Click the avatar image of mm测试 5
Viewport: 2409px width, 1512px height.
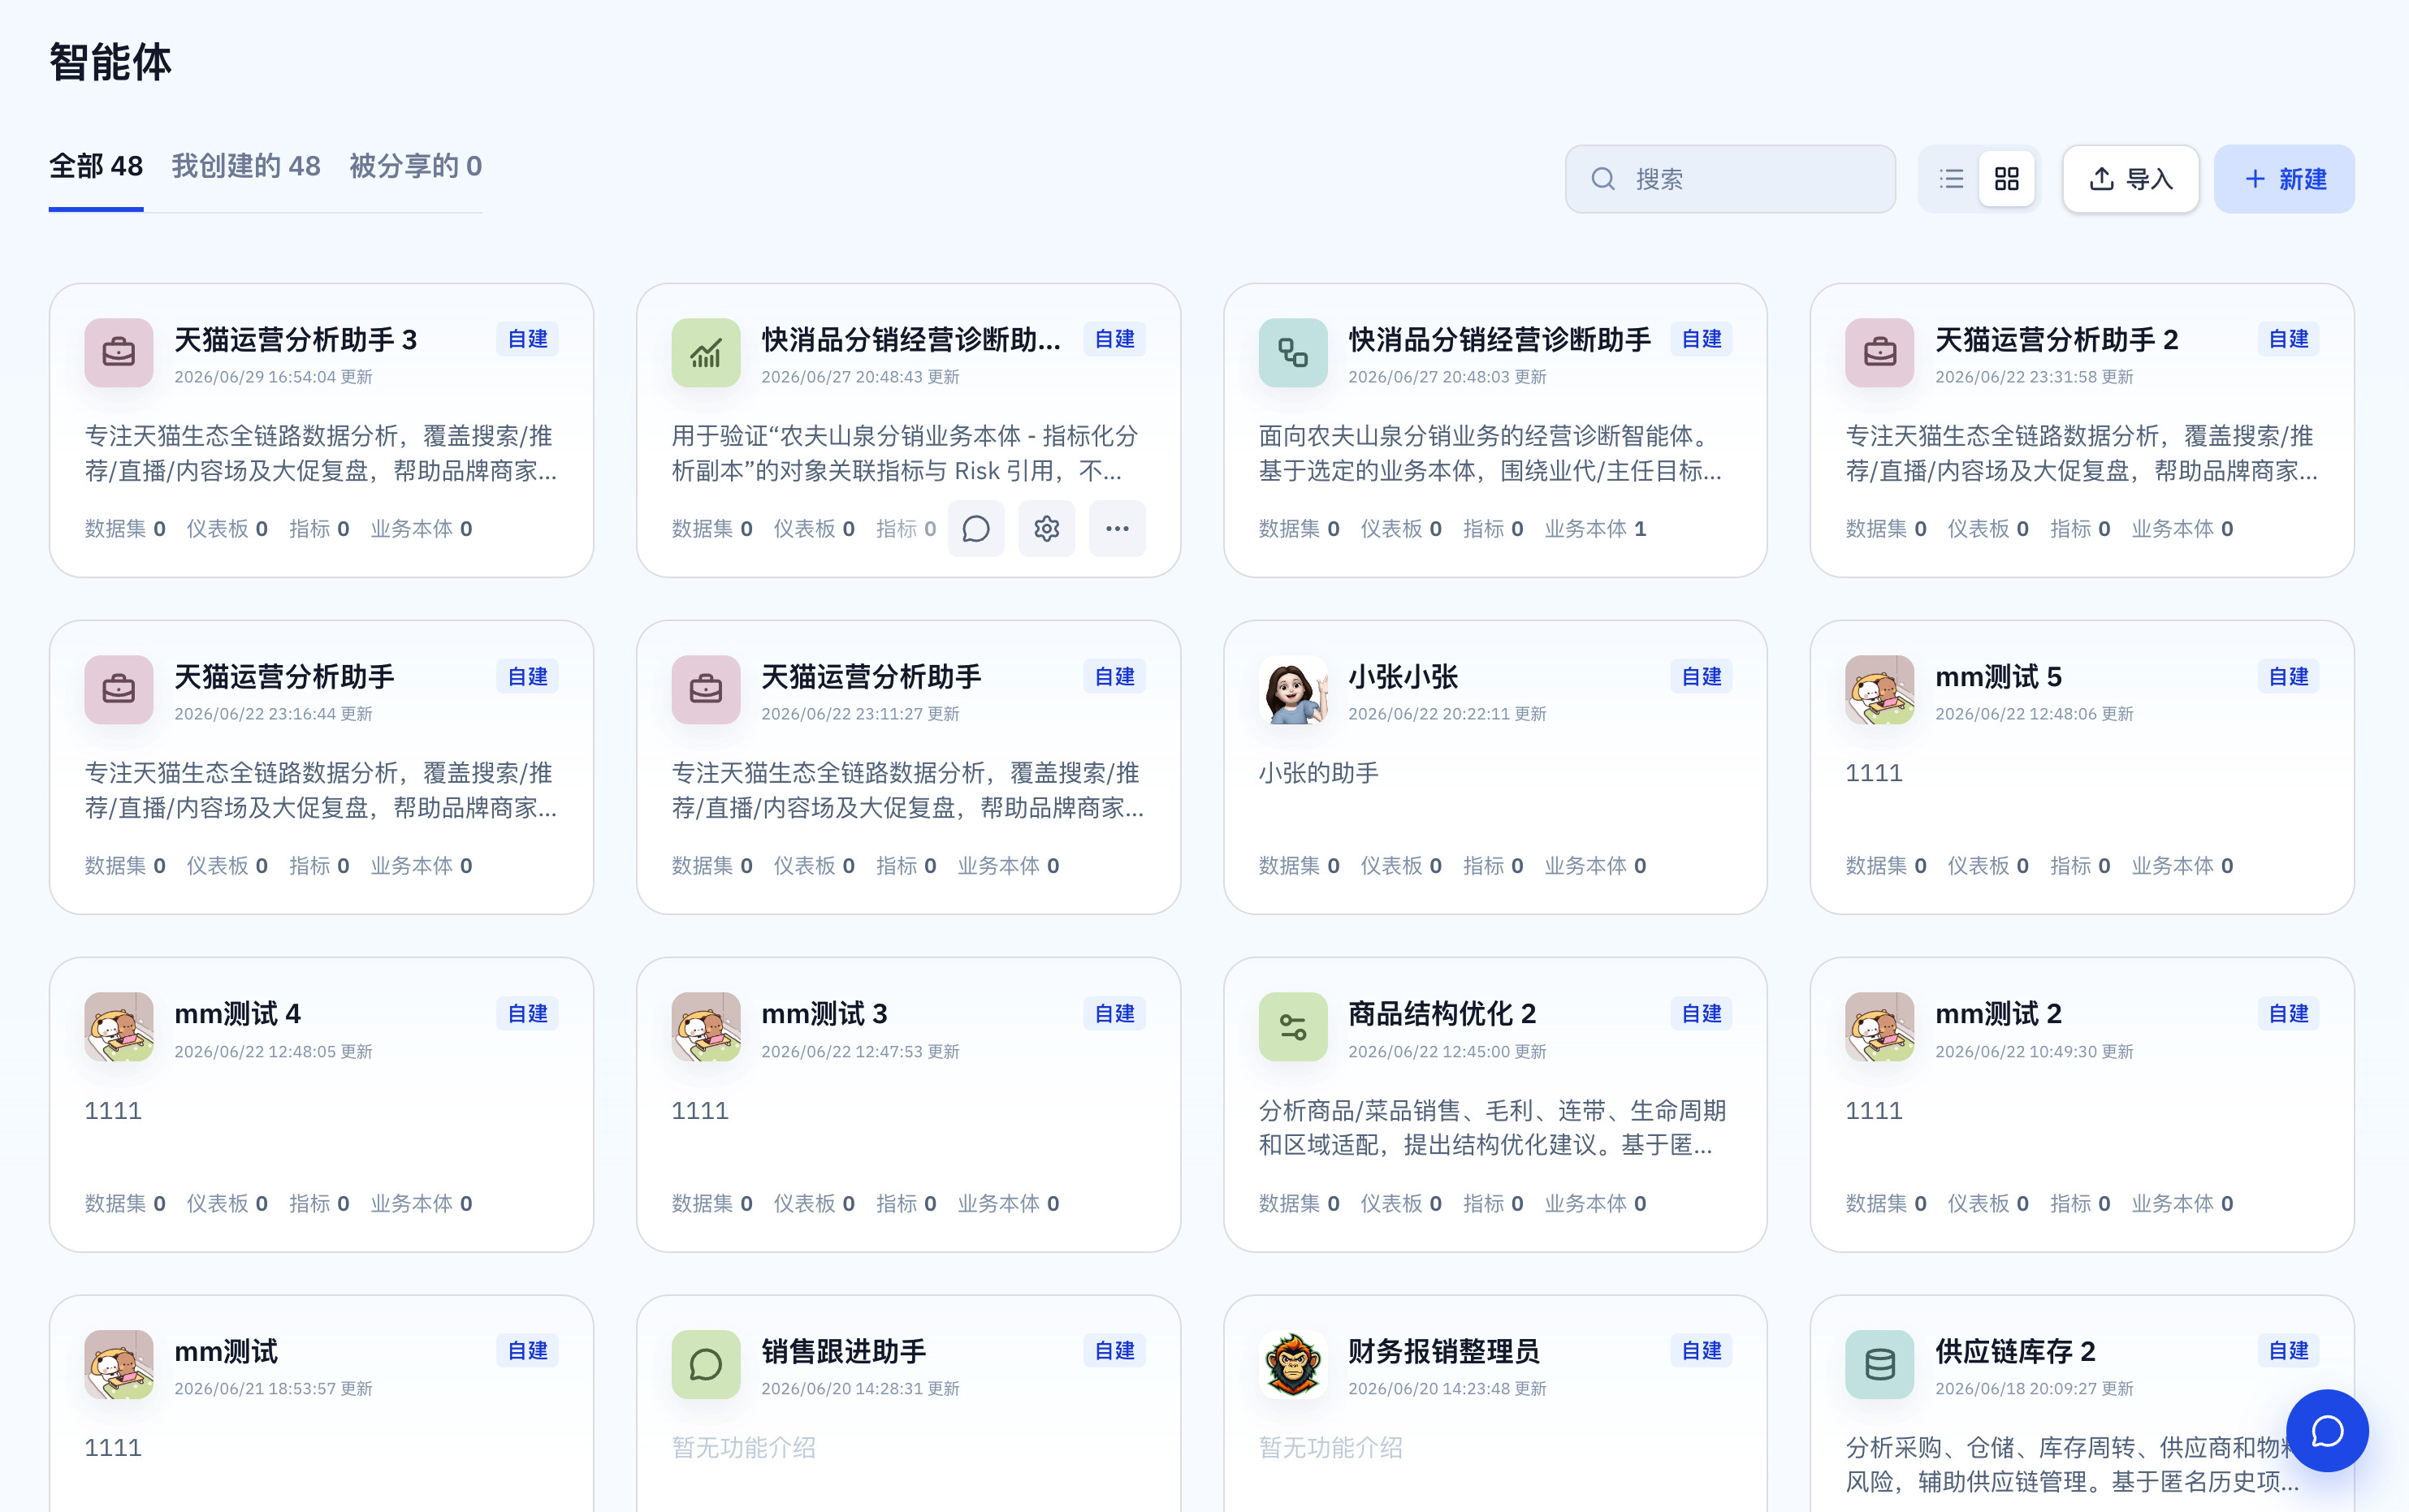click(1880, 690)
